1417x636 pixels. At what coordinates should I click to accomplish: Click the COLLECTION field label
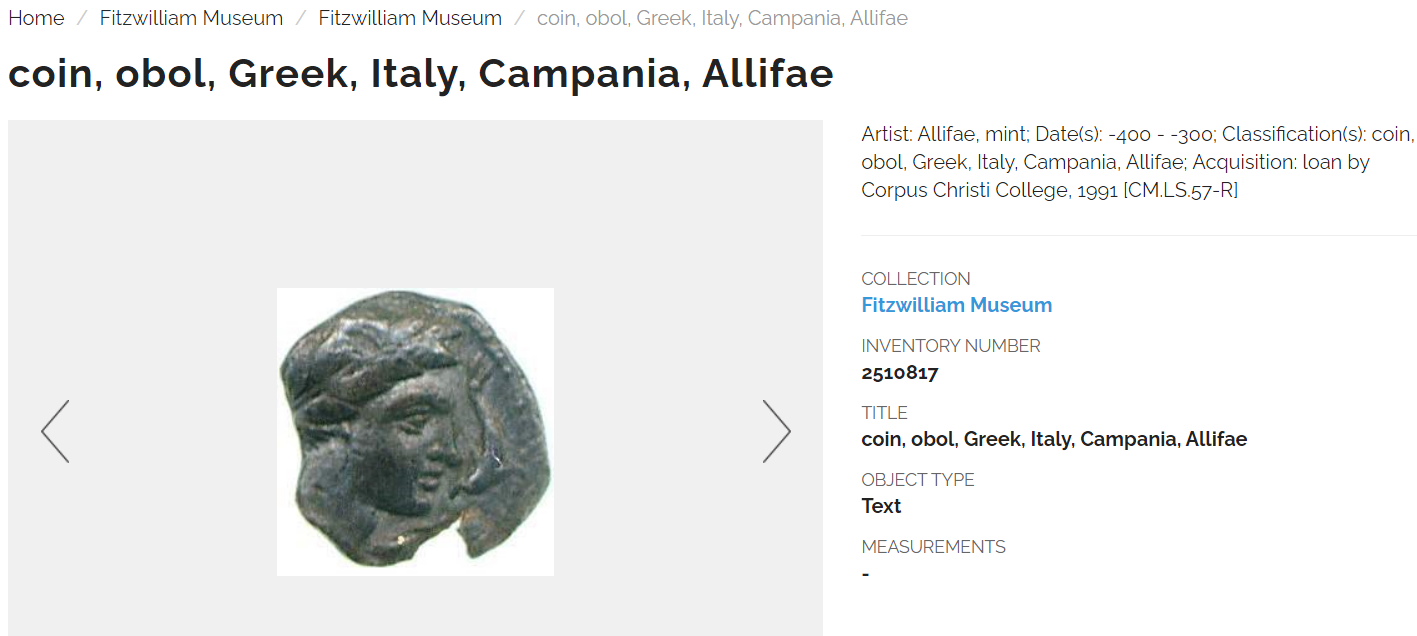click(915, 279)
